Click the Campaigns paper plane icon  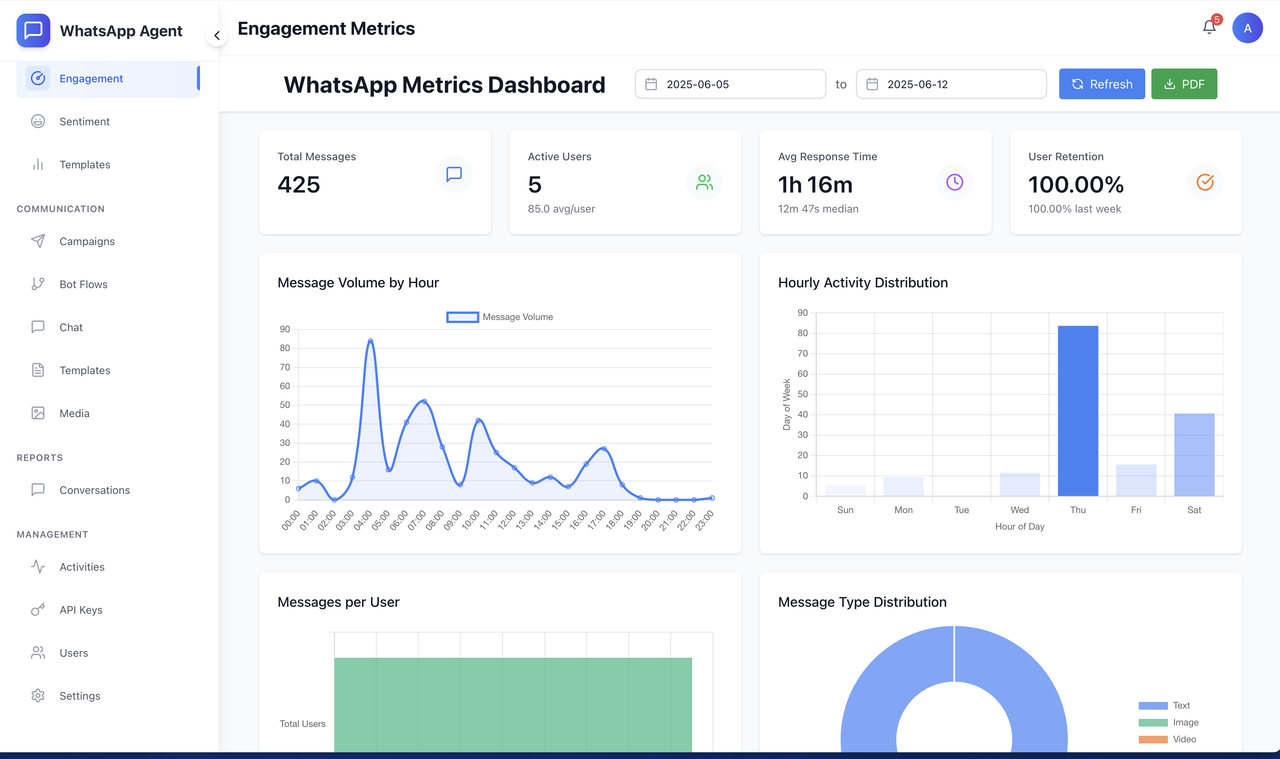tap(38, 241)
